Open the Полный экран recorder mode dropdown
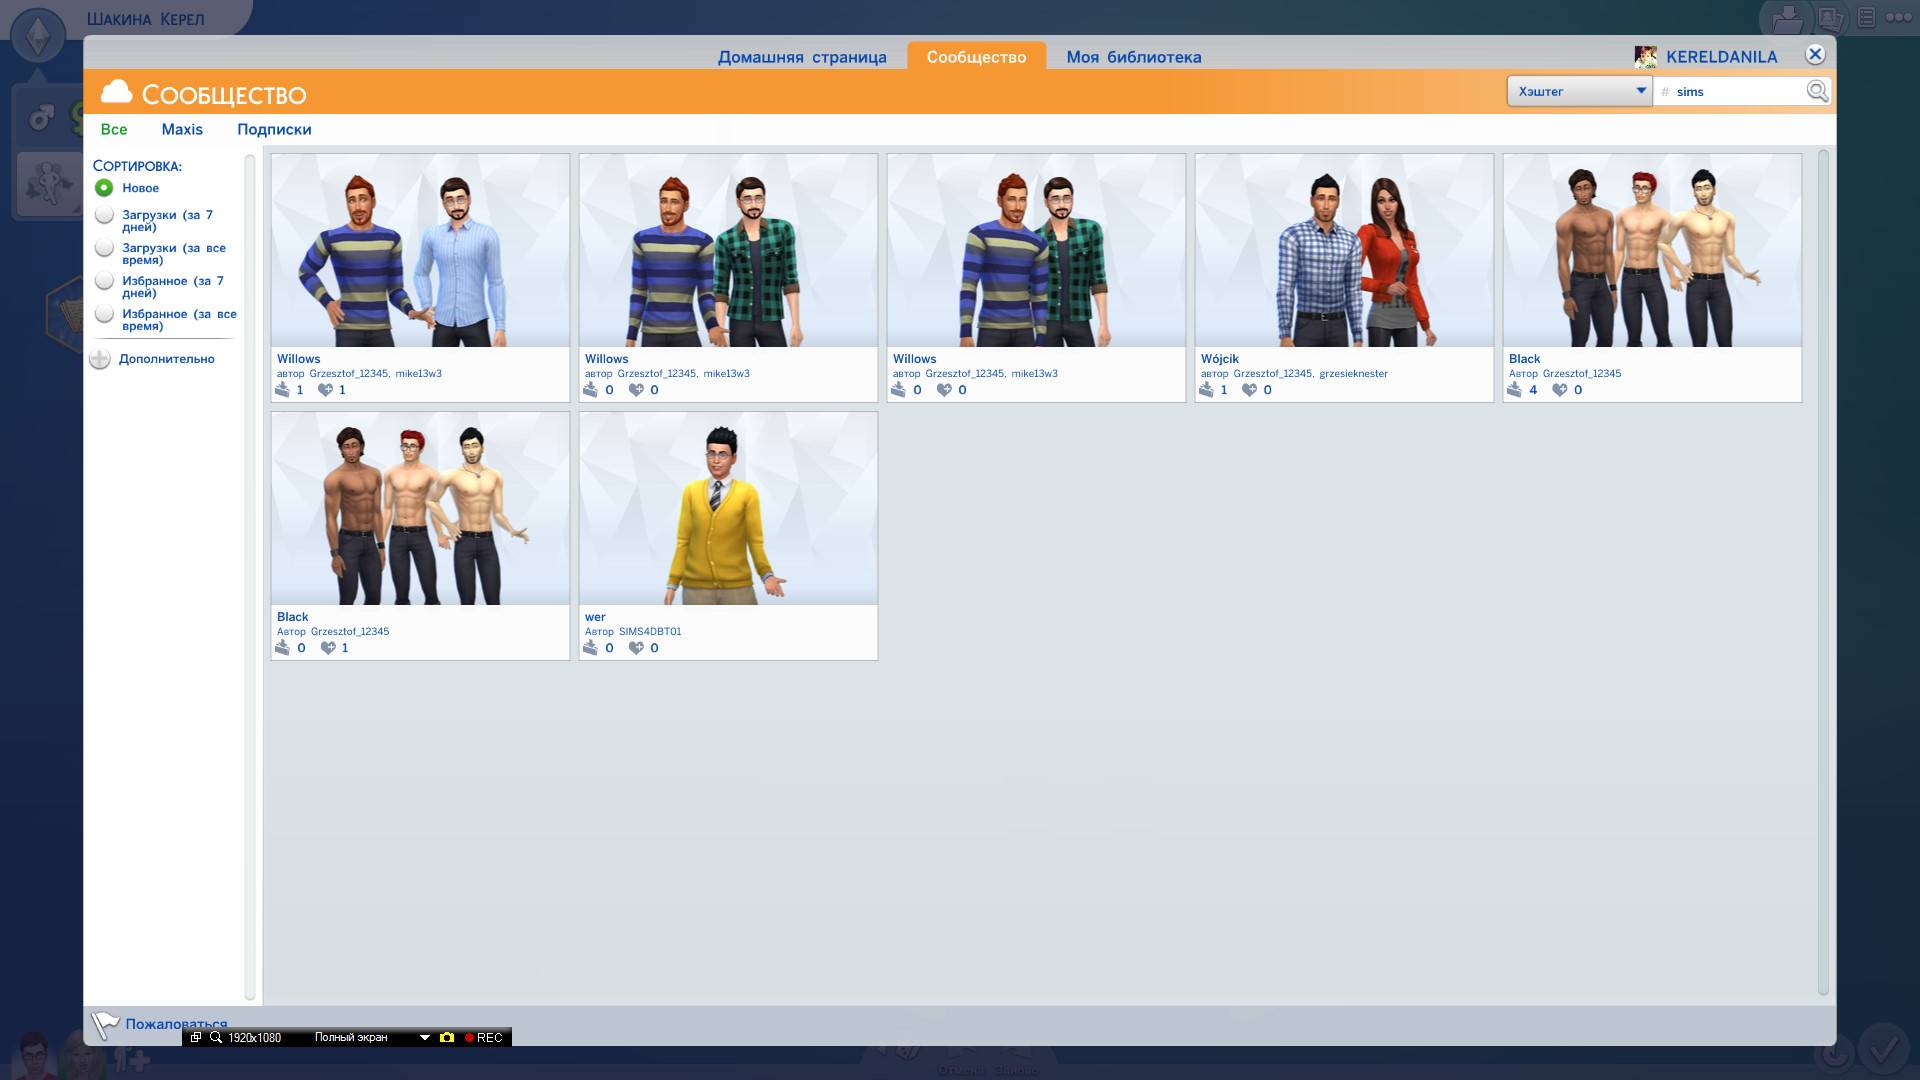The image size is (1920, 1080). coord(424,1037)
